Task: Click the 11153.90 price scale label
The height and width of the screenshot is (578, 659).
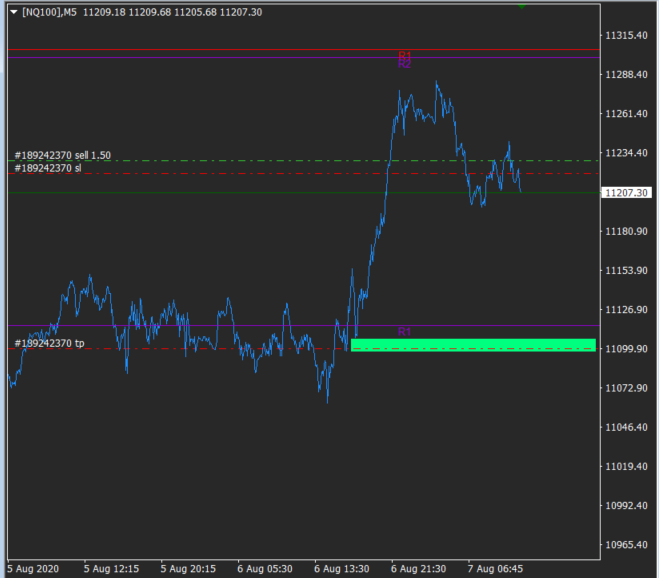Action: [626, 270]
